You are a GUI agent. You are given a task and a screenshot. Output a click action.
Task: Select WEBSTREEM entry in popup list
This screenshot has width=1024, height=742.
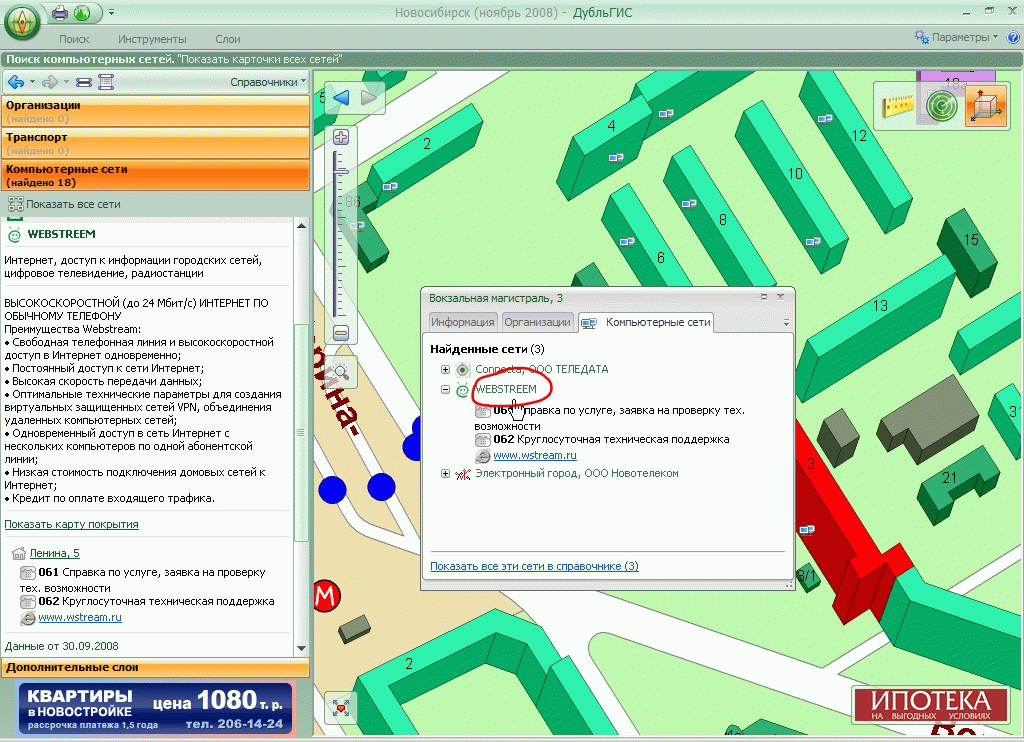pyautogui.click(x=505, y=389)
